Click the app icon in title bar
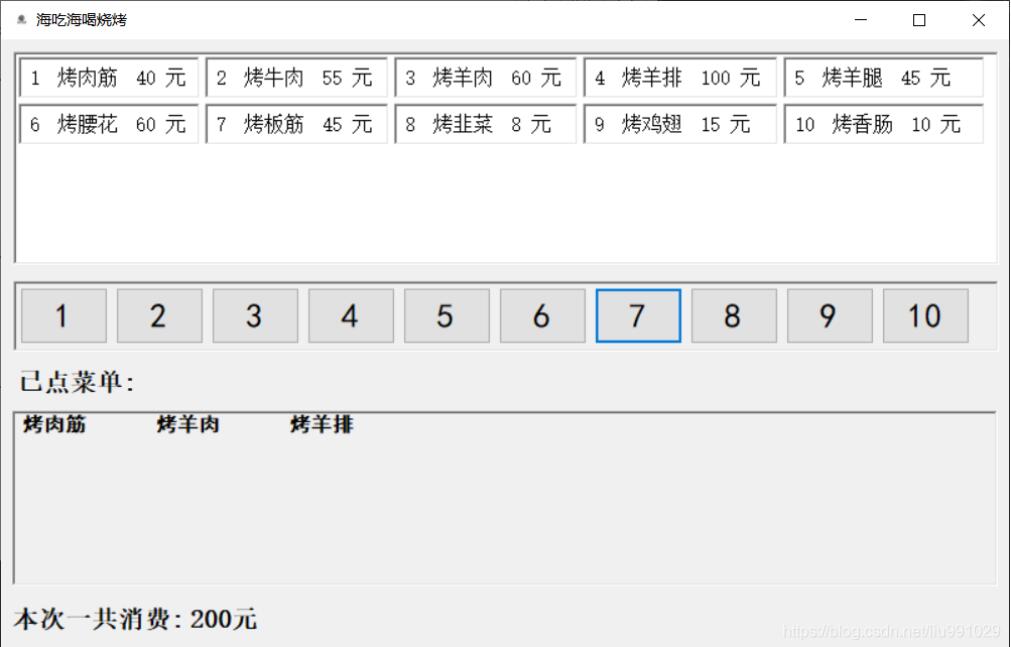 coord(21,20)
